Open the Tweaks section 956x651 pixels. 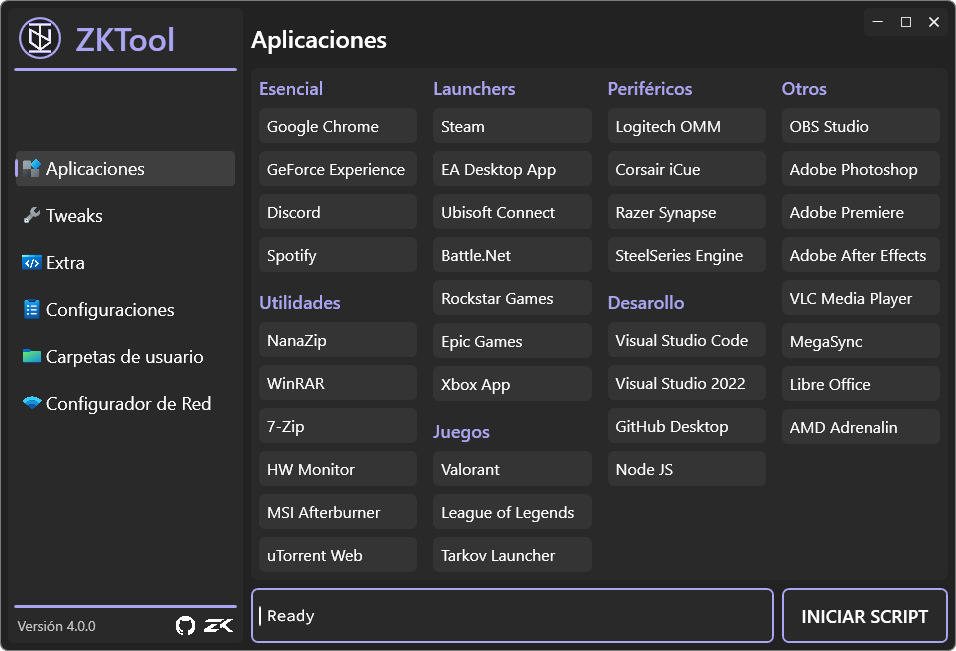pos(125,215)
